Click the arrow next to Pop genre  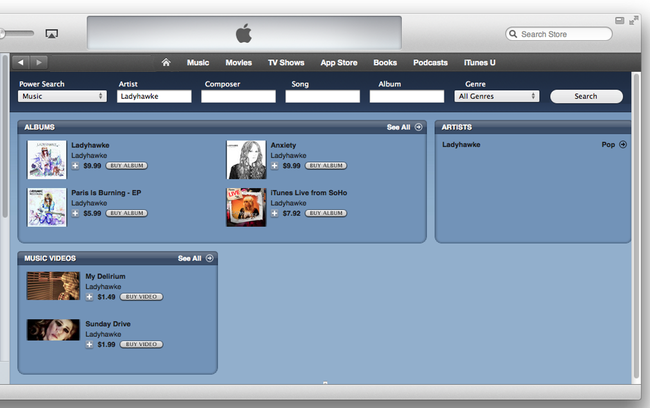coord(623,145)
